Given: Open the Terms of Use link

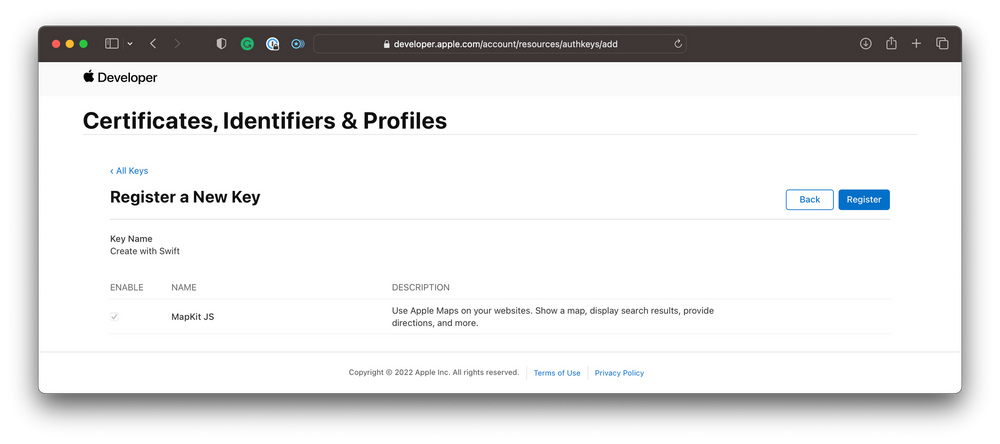Looking at the screenshot, I should coord(557,373).
